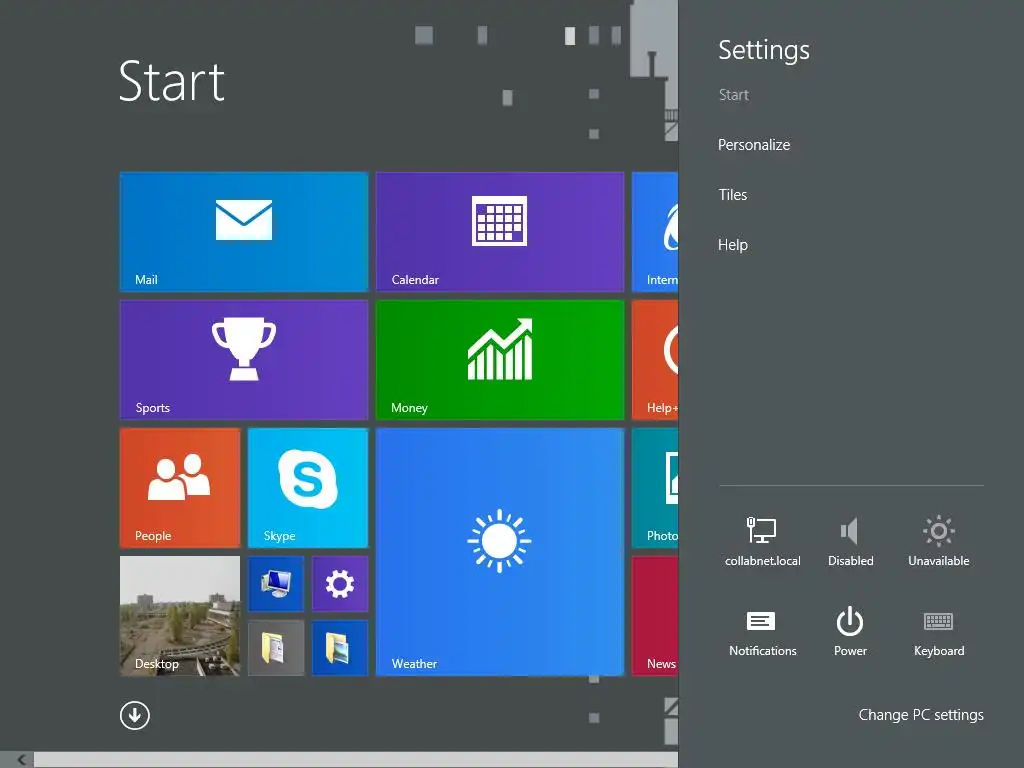This screenshot has width=1024, height=768.
Task: Open the gray documents folder tile
Action: (276, 647)
